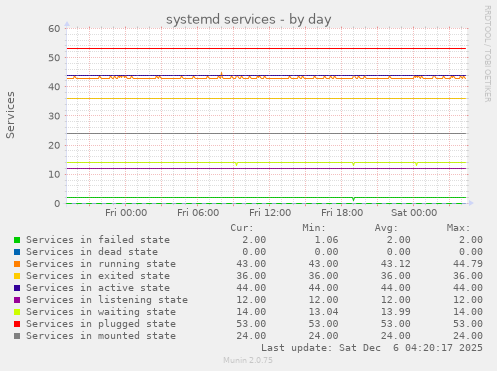Click the waiting state average value 13.99
The width and height of the screenshot is (497, 371).
[x=395, y=312]
